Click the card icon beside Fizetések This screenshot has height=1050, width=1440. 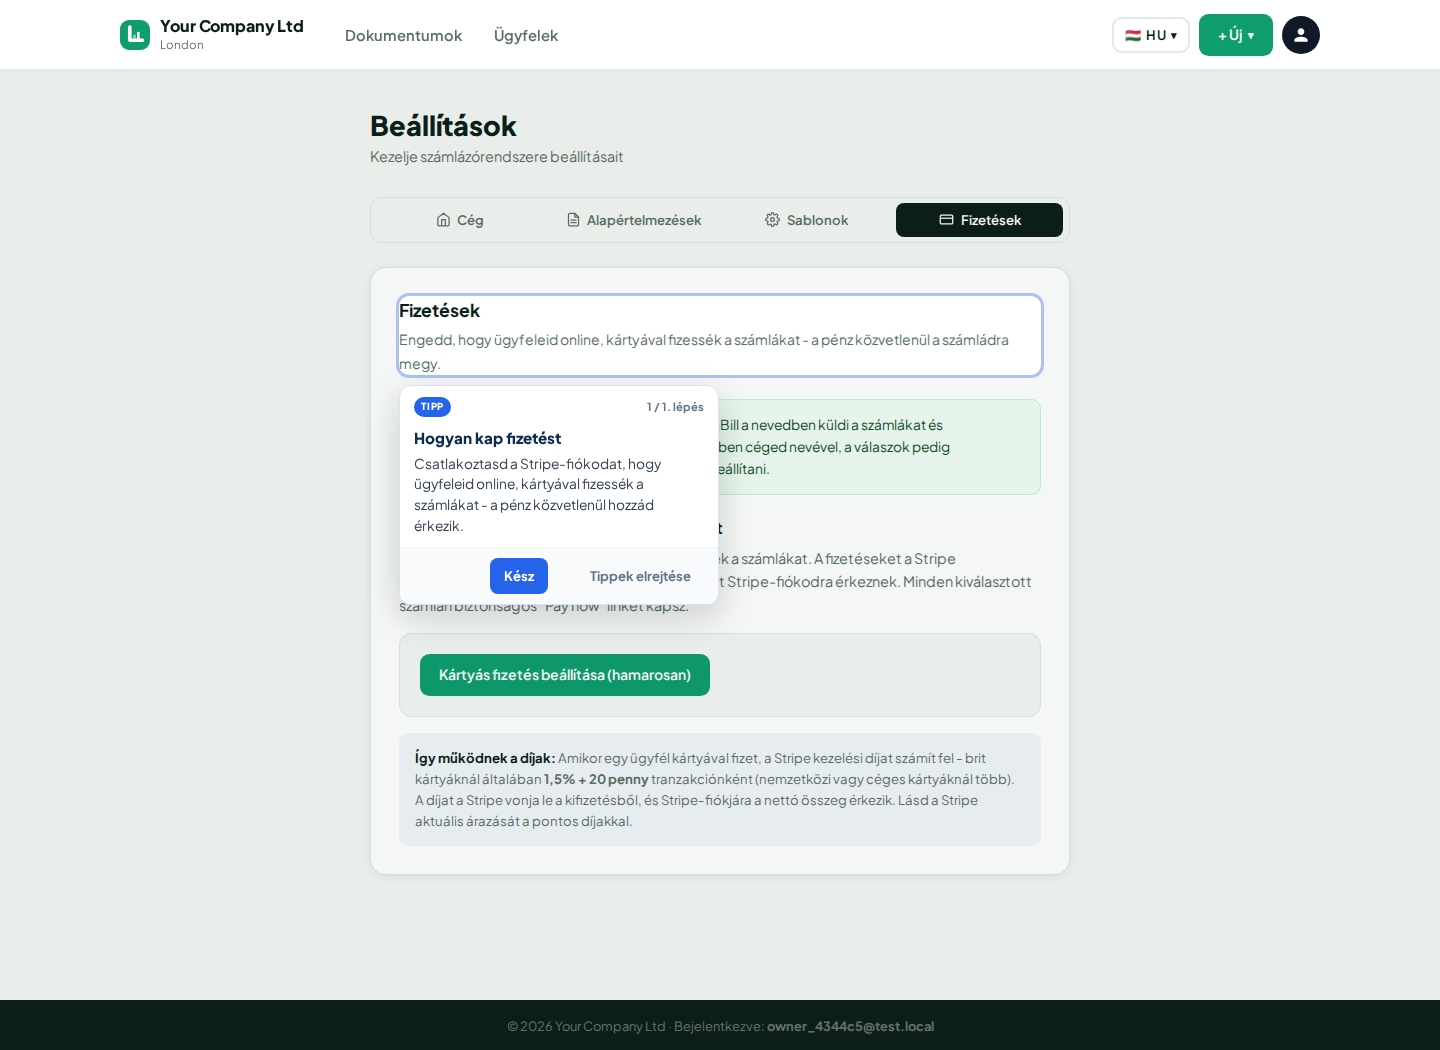(946, 220)
